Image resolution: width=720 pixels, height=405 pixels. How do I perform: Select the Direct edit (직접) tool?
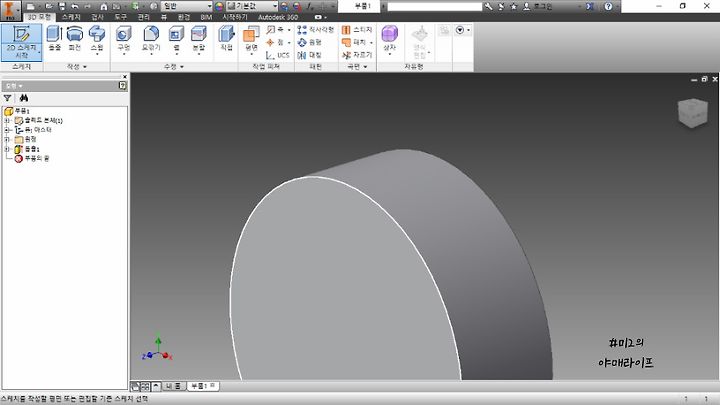point(226,39)
